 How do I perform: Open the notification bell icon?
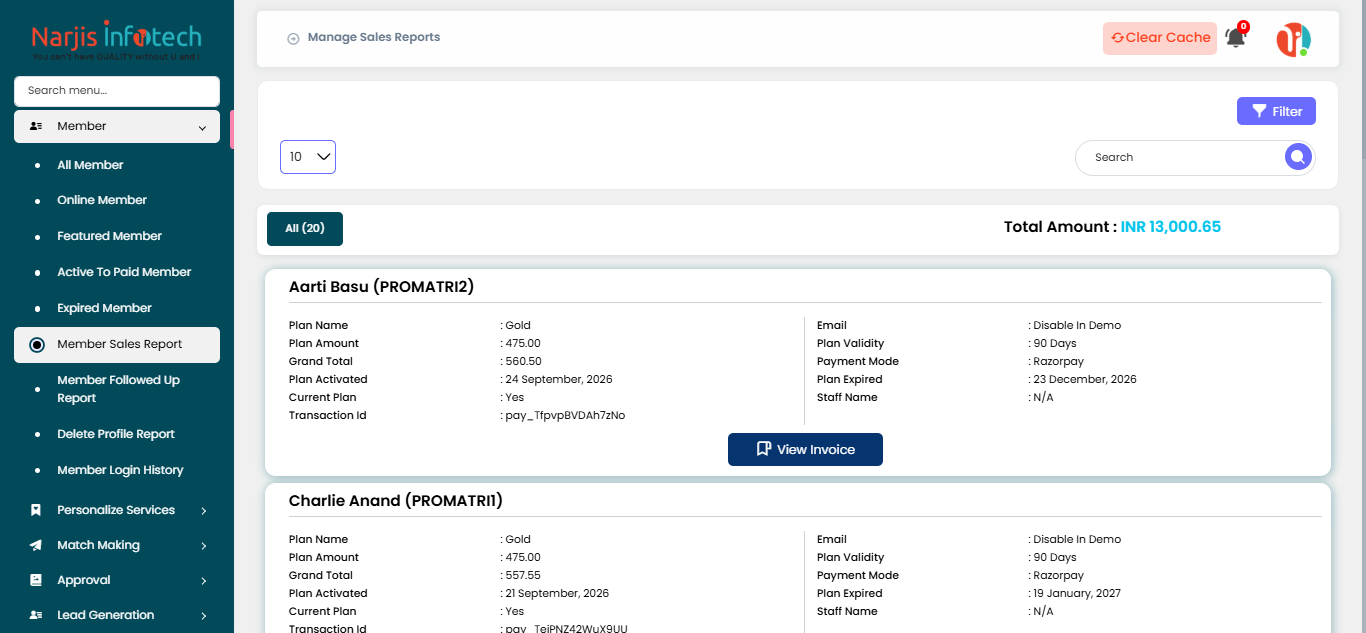(1236, 37)
